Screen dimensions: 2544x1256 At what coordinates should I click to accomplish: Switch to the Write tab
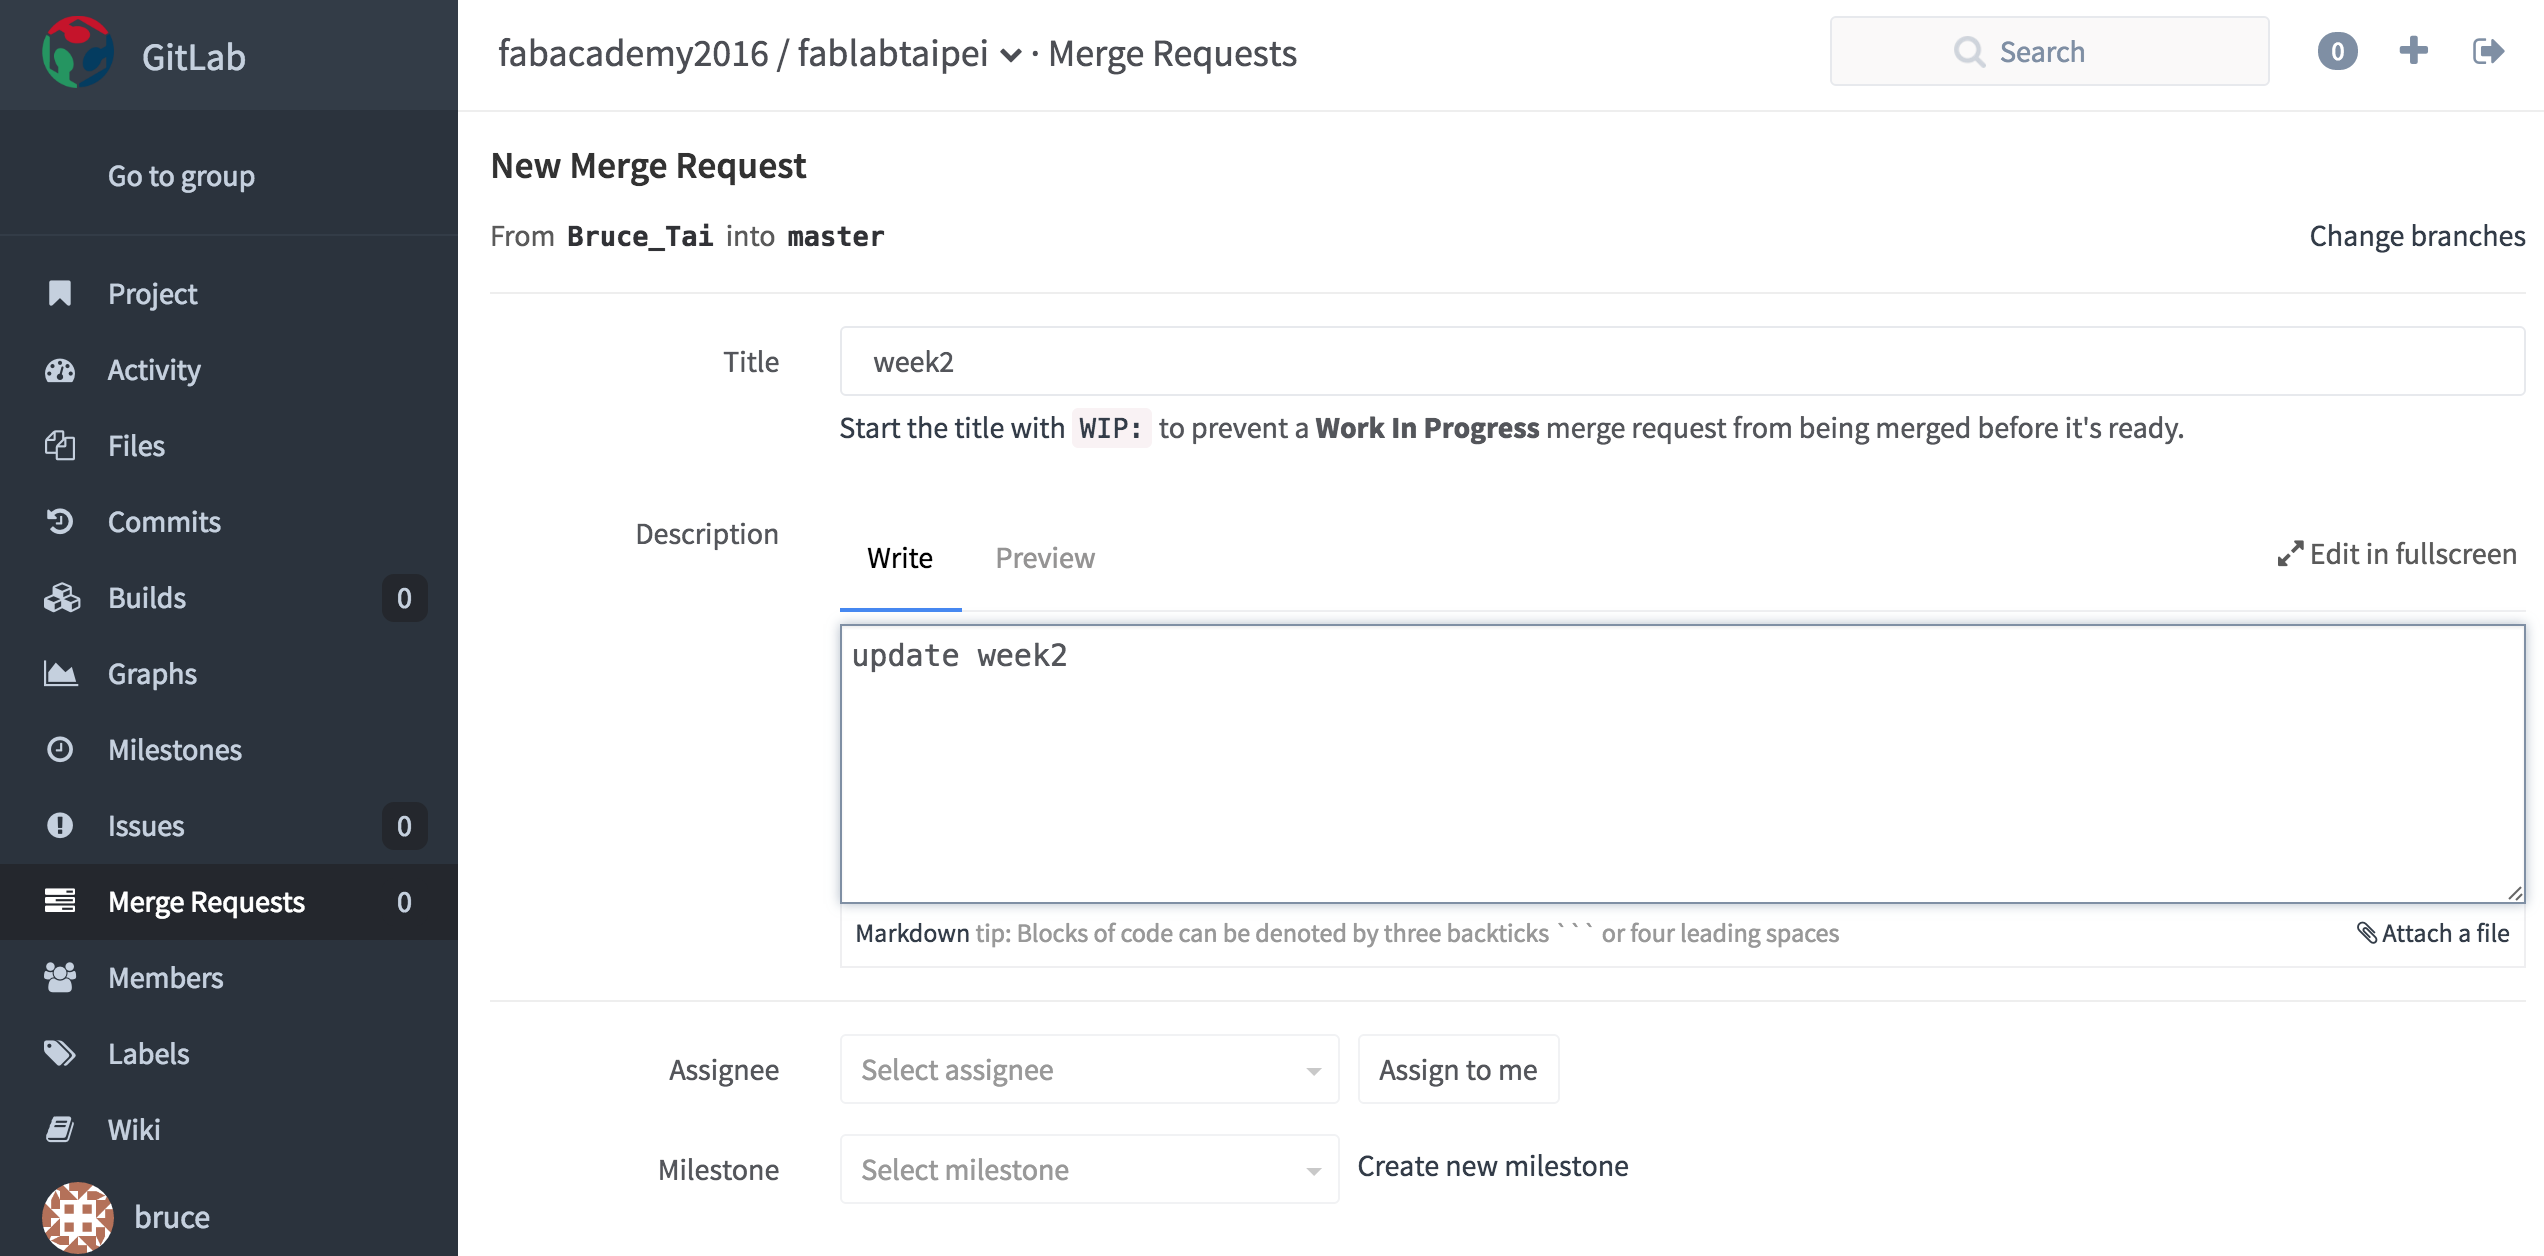point(900,558)
